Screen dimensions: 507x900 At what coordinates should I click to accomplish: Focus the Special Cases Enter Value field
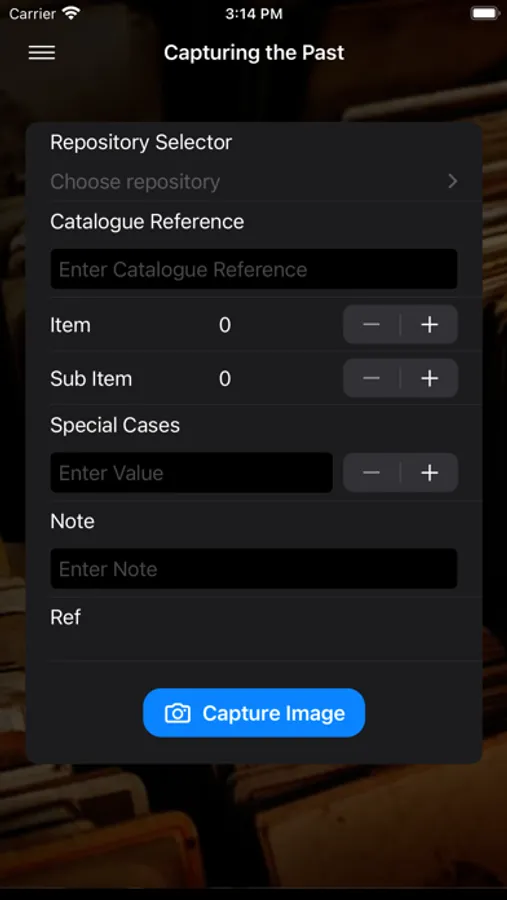click(192, 473)
